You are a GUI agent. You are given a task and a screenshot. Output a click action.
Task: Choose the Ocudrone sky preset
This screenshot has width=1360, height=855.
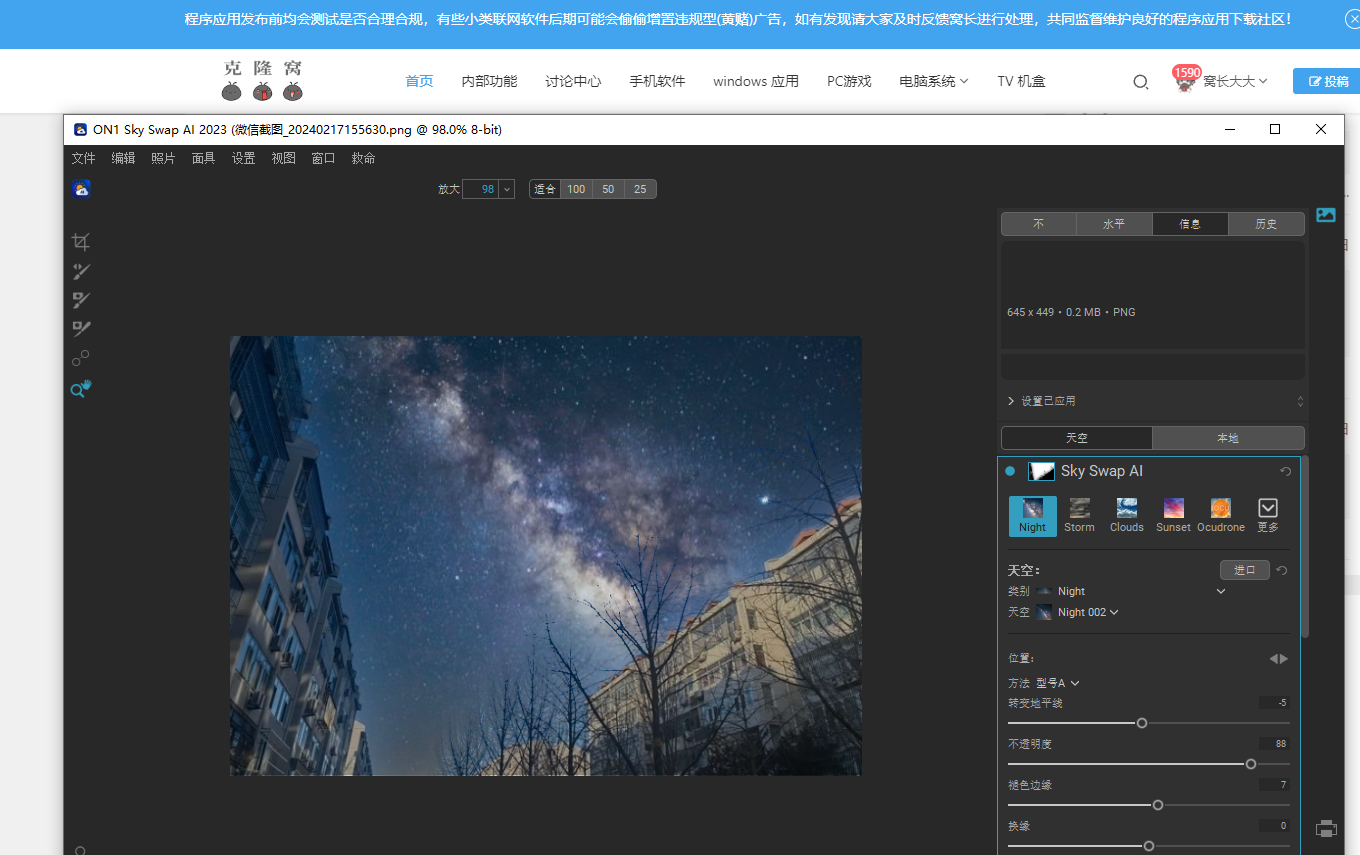pos(1220,516)
